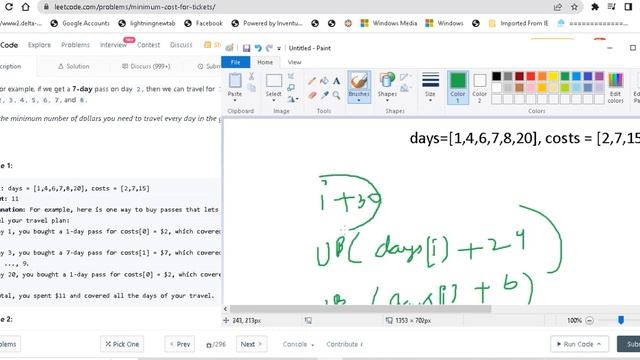Undo last action in Paint's title bar
The height and width of the screenshot is (360, 640).
tap(258, 48)
